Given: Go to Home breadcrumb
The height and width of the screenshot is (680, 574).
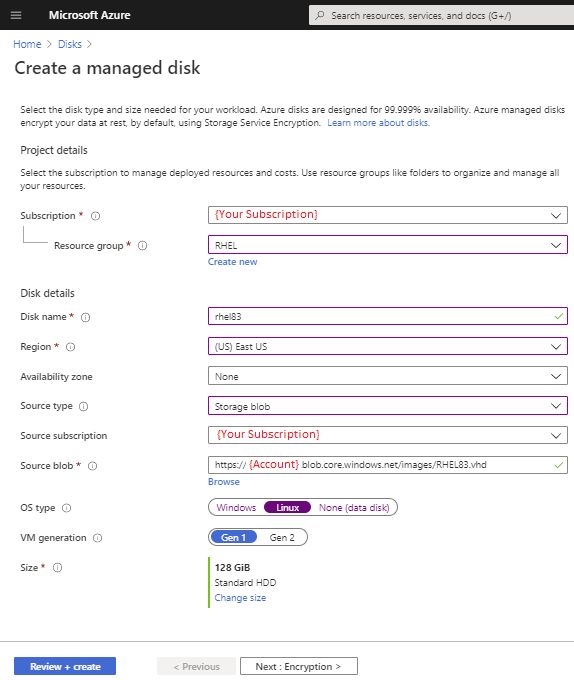Looking at the screenshot, I should coord(27,44).
